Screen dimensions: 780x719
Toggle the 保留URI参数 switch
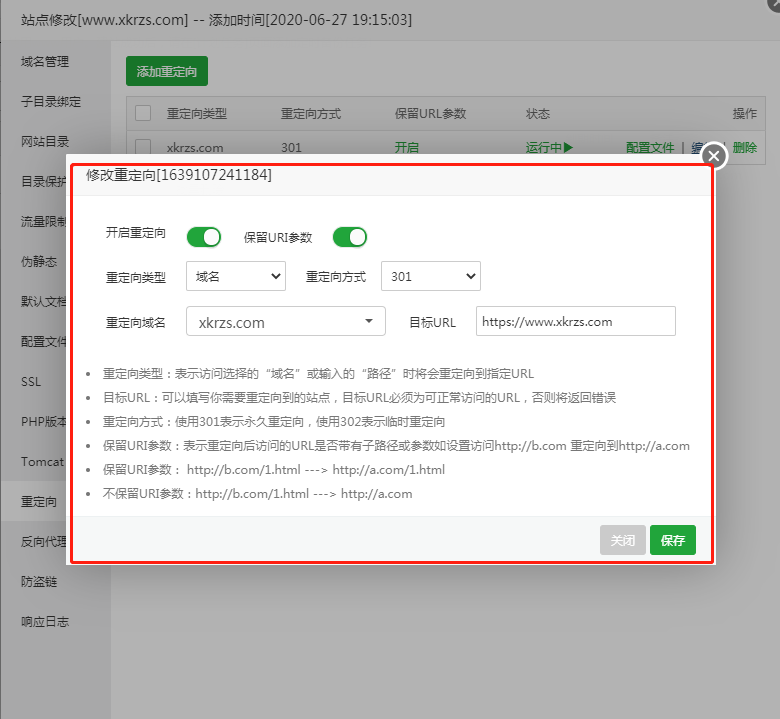coord(350,237)
